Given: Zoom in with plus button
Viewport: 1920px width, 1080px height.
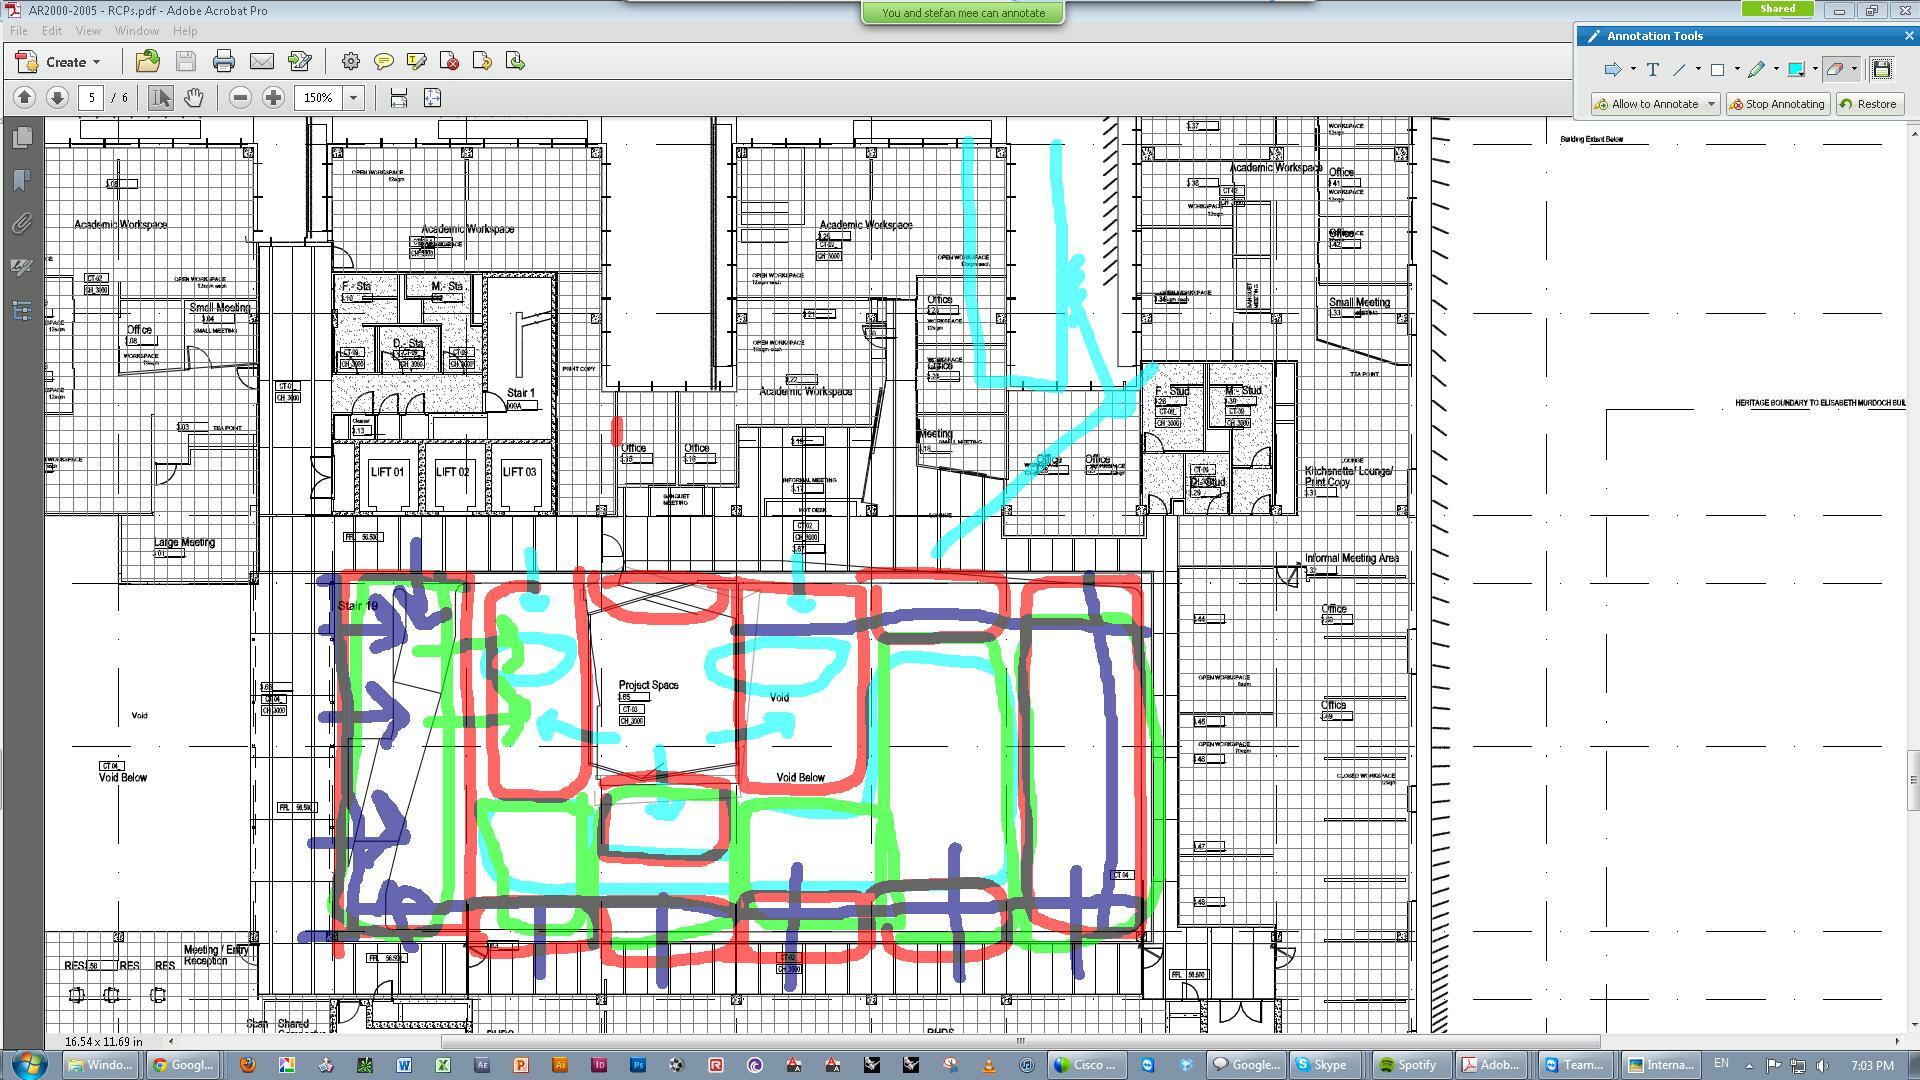Looking at the screenshot, I should point(273,97).
